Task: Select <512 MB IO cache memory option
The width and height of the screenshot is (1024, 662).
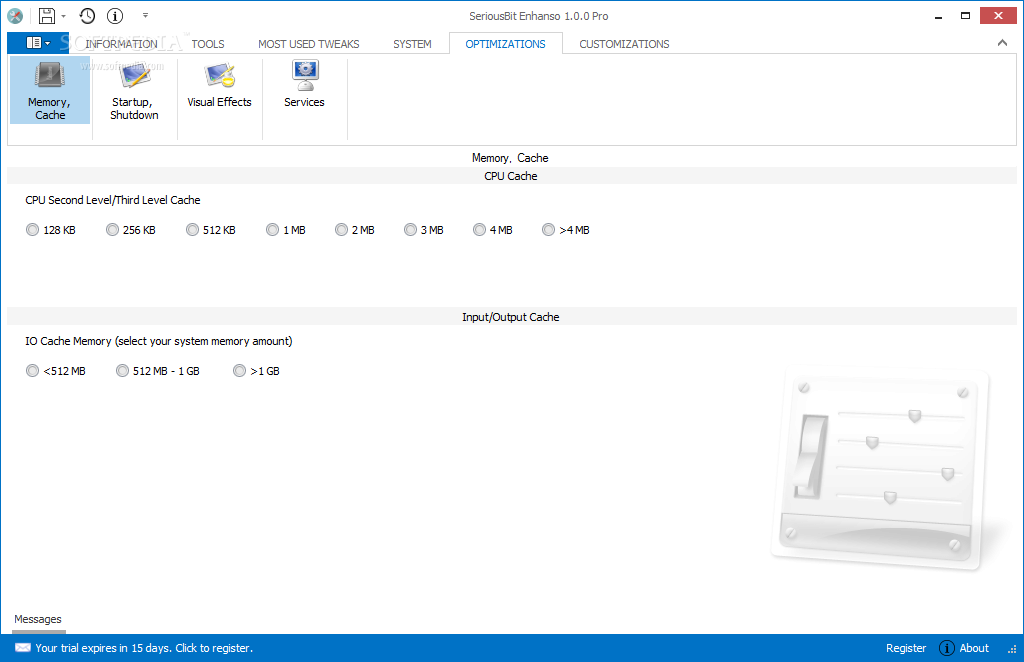Action: (x=56, y=371)
